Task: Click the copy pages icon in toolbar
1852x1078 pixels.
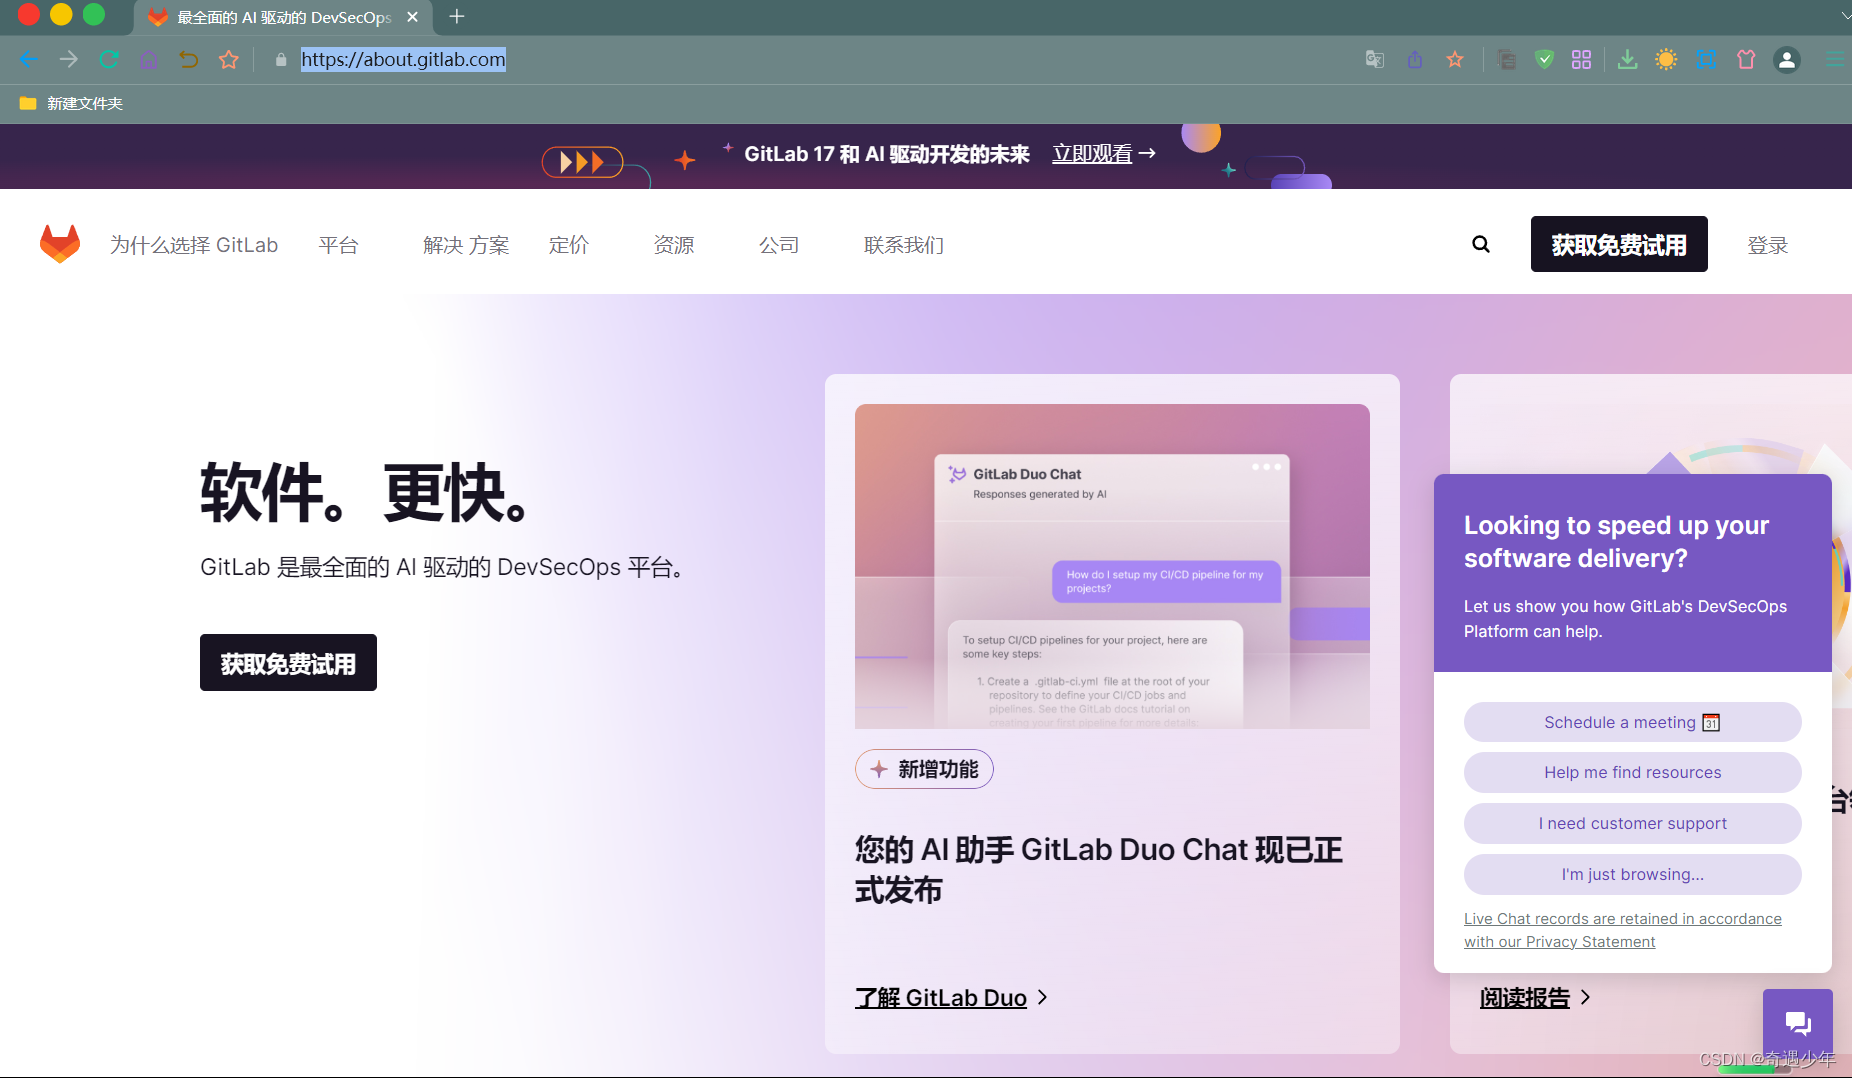Action: [1506, 59]
